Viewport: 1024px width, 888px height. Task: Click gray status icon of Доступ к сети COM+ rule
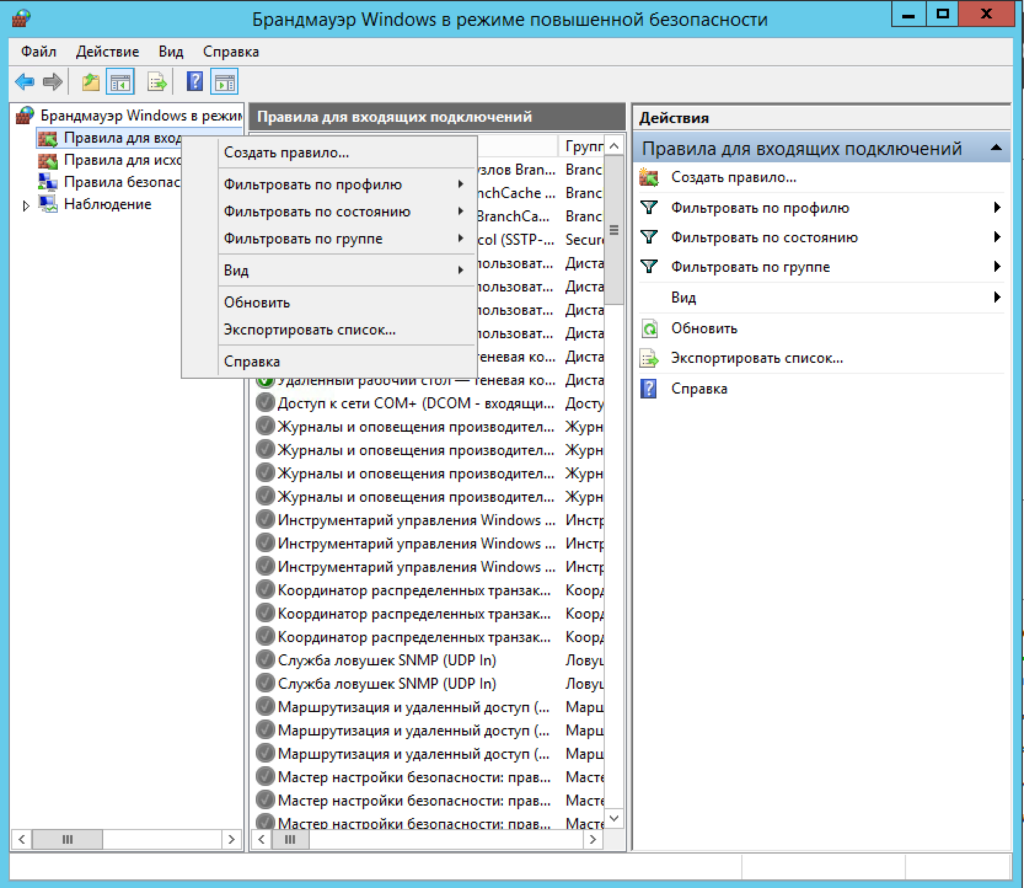[264, 403]
